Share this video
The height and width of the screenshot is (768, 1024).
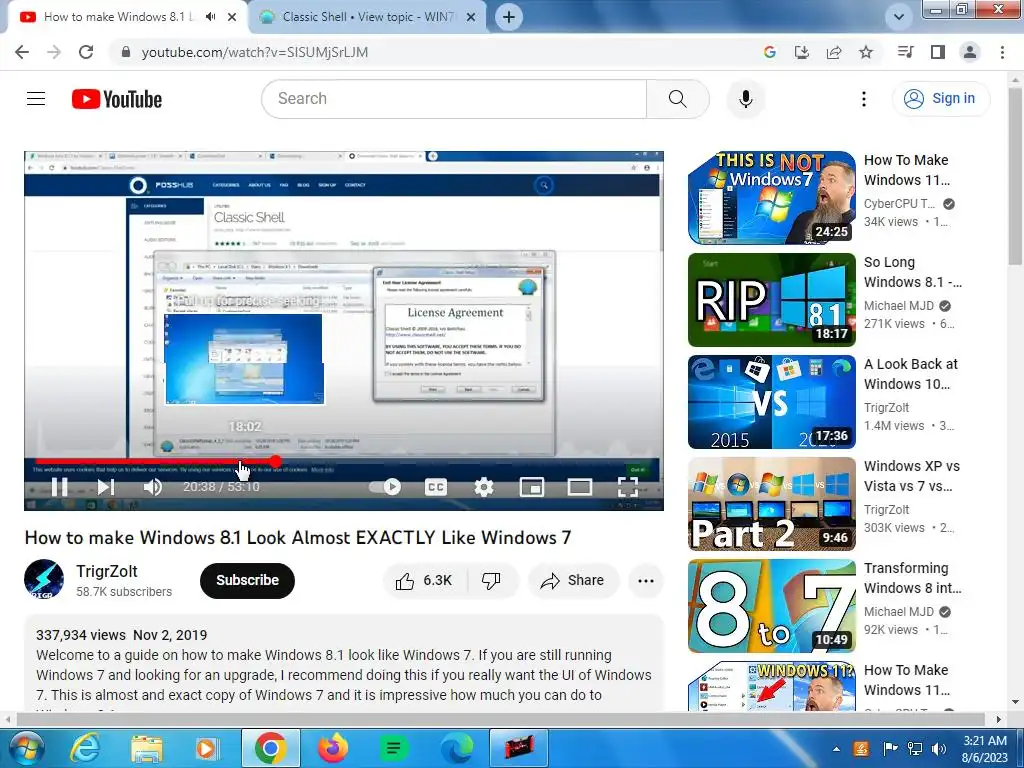click(572, 581)
